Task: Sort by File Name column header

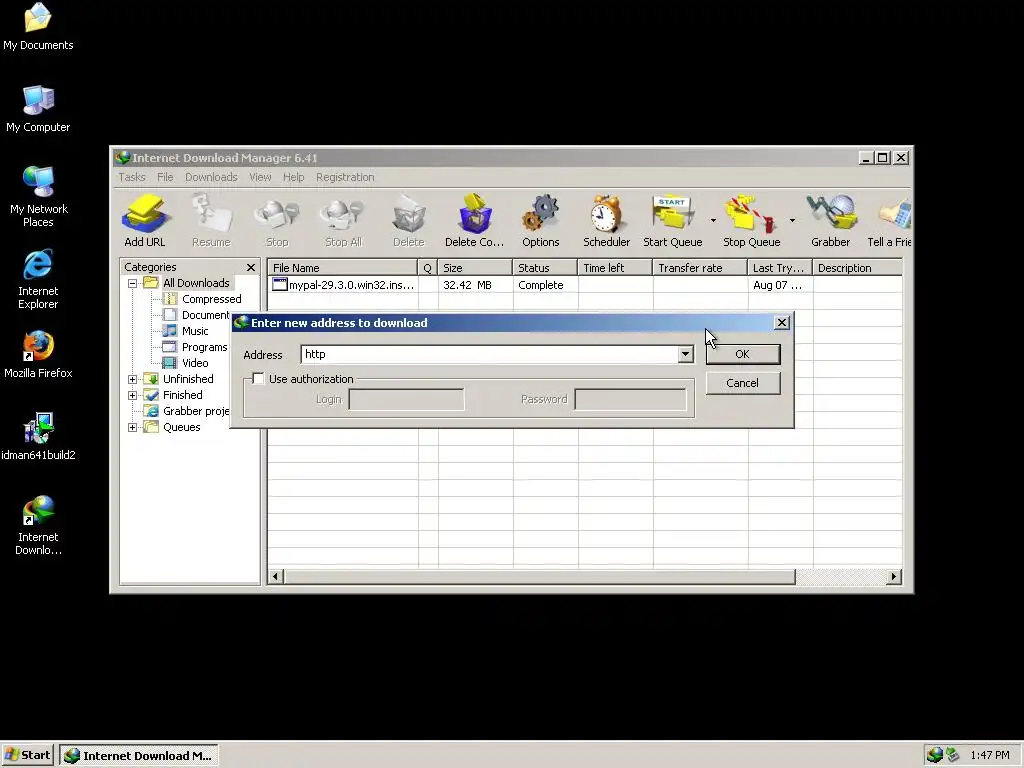Action: click(x=343, y=268)
